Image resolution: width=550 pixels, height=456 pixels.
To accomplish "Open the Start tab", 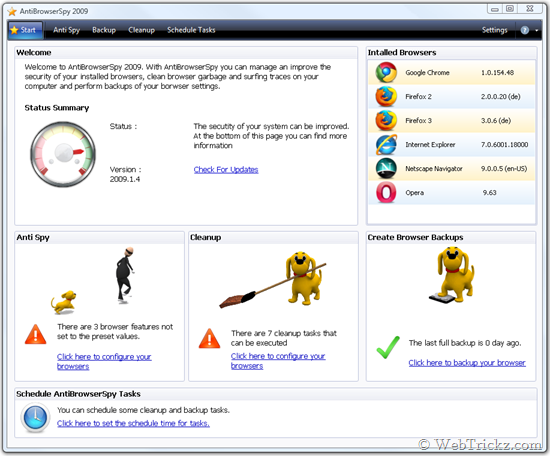I will 25,30.
